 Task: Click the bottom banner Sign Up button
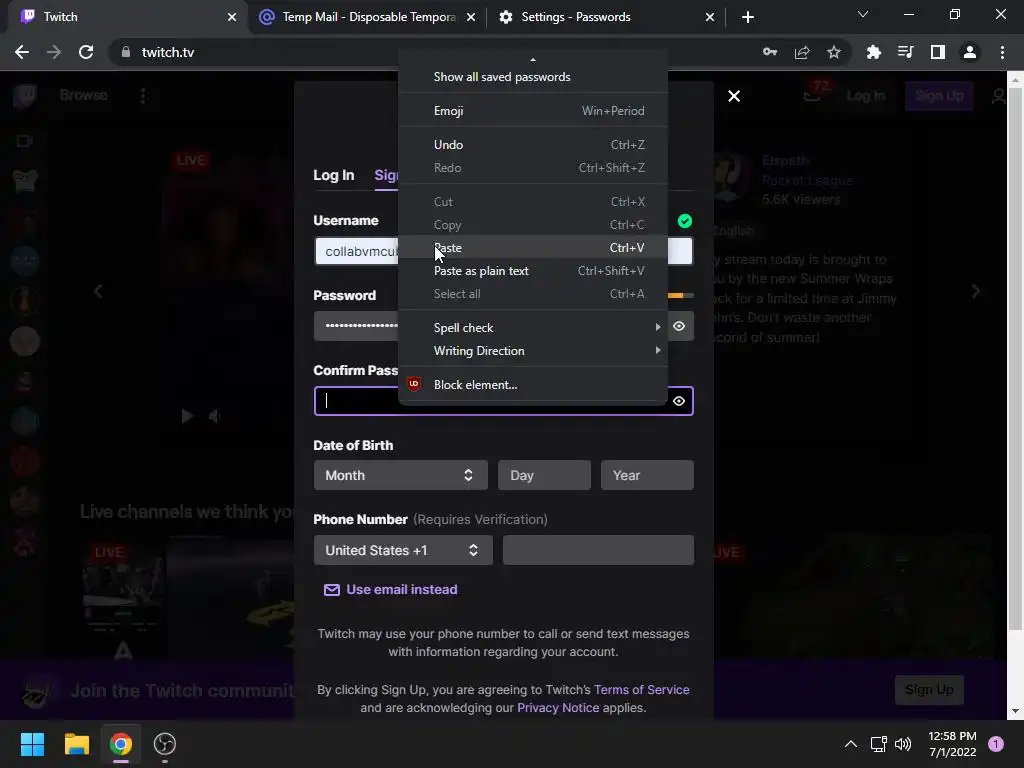(929, 690)
